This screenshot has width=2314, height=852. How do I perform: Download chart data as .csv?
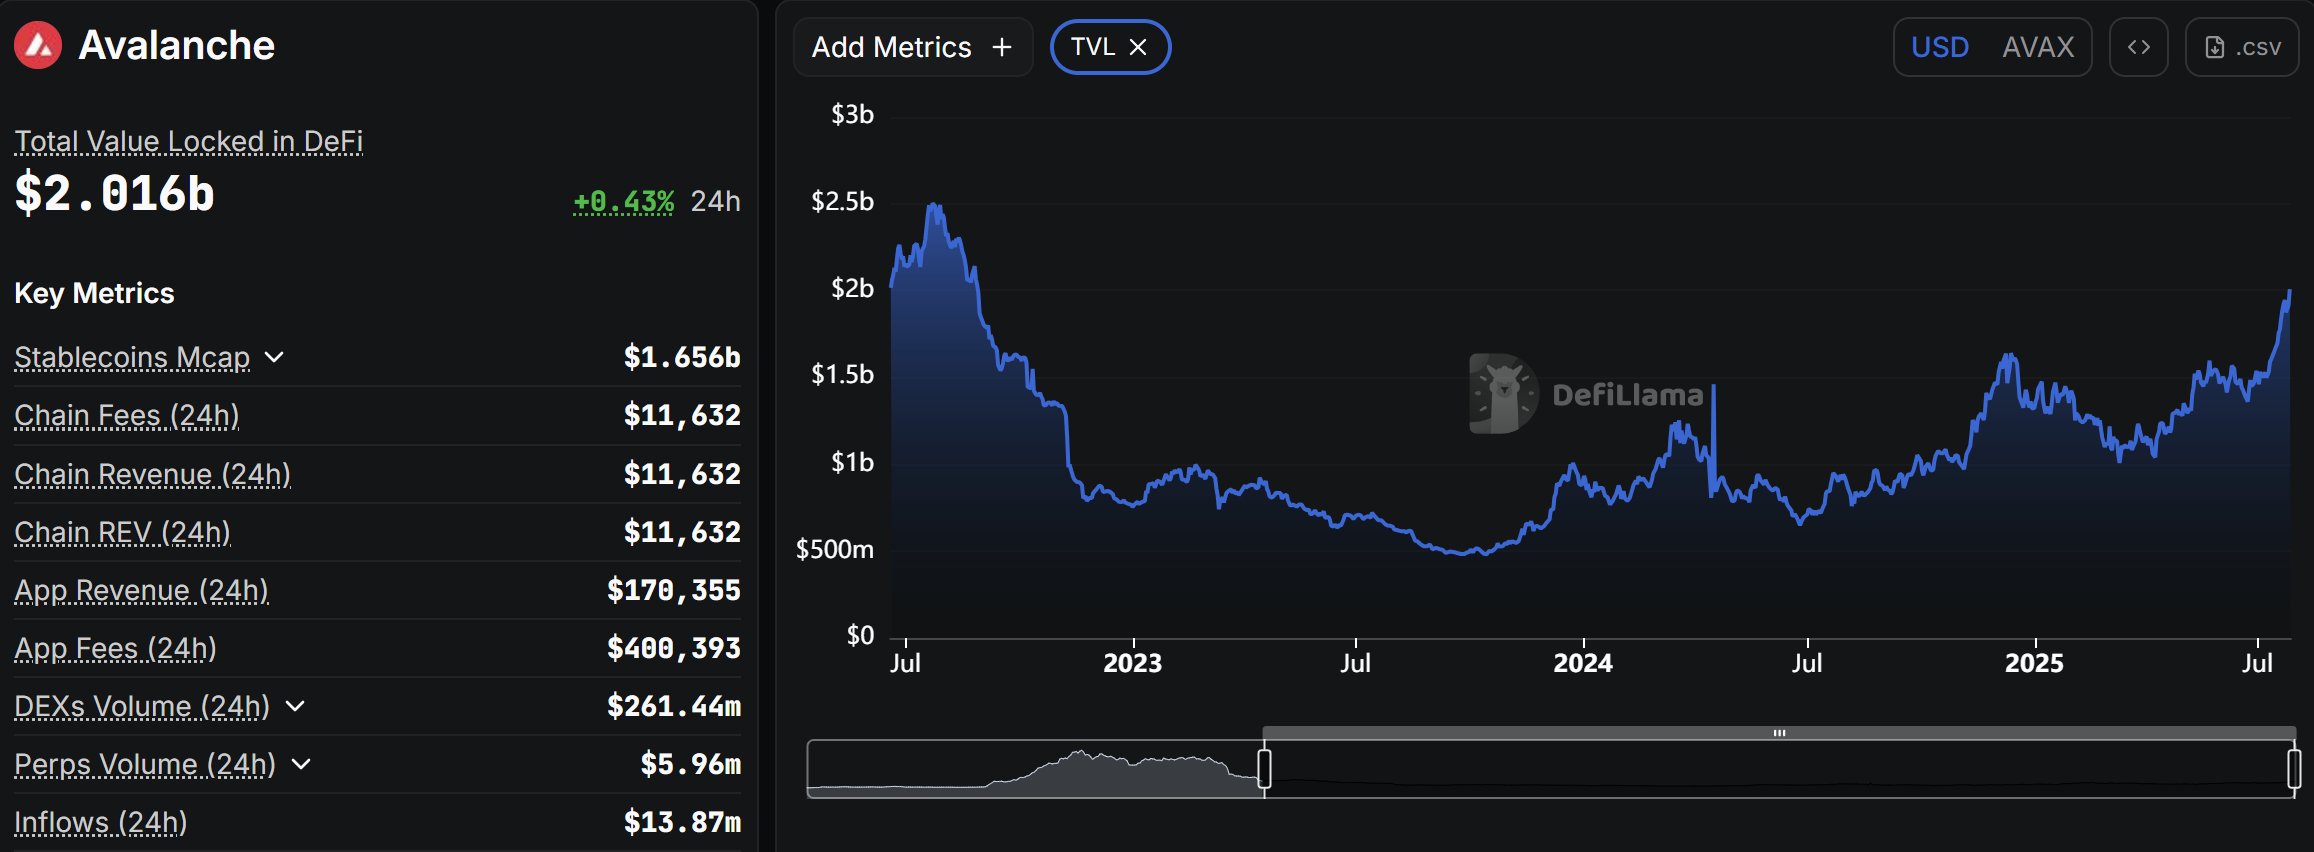pyautogui.click(x=2242, y=47)
